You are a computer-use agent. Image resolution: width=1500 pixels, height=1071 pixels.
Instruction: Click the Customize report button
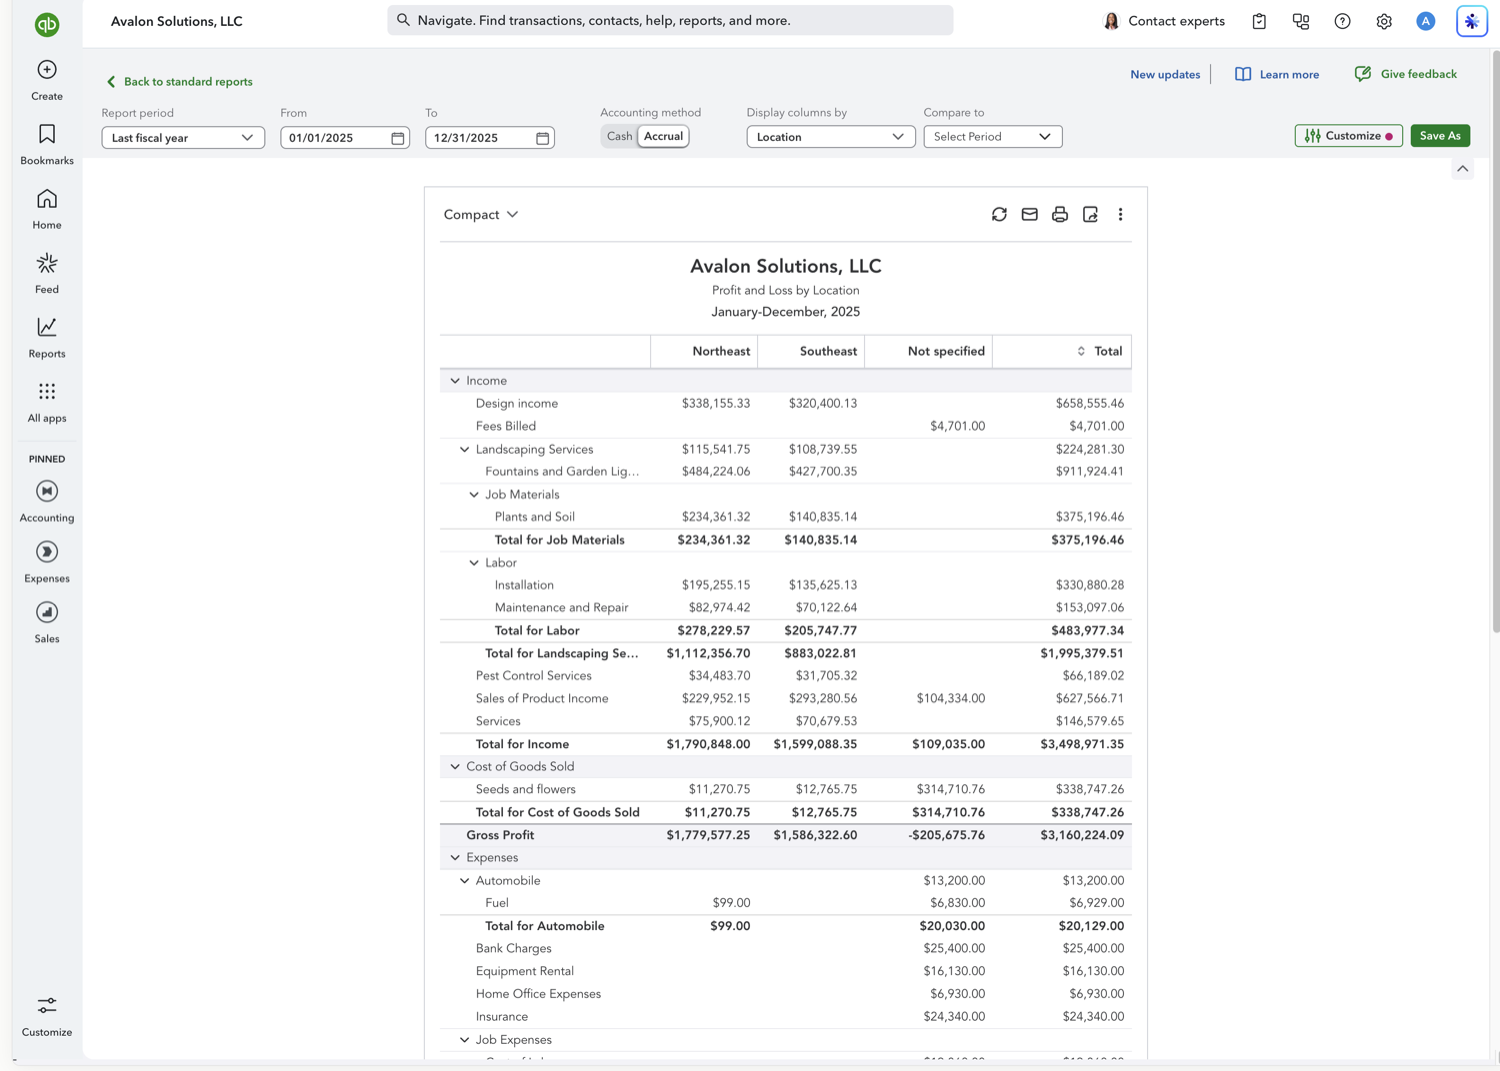click(x=1348, y=136)
